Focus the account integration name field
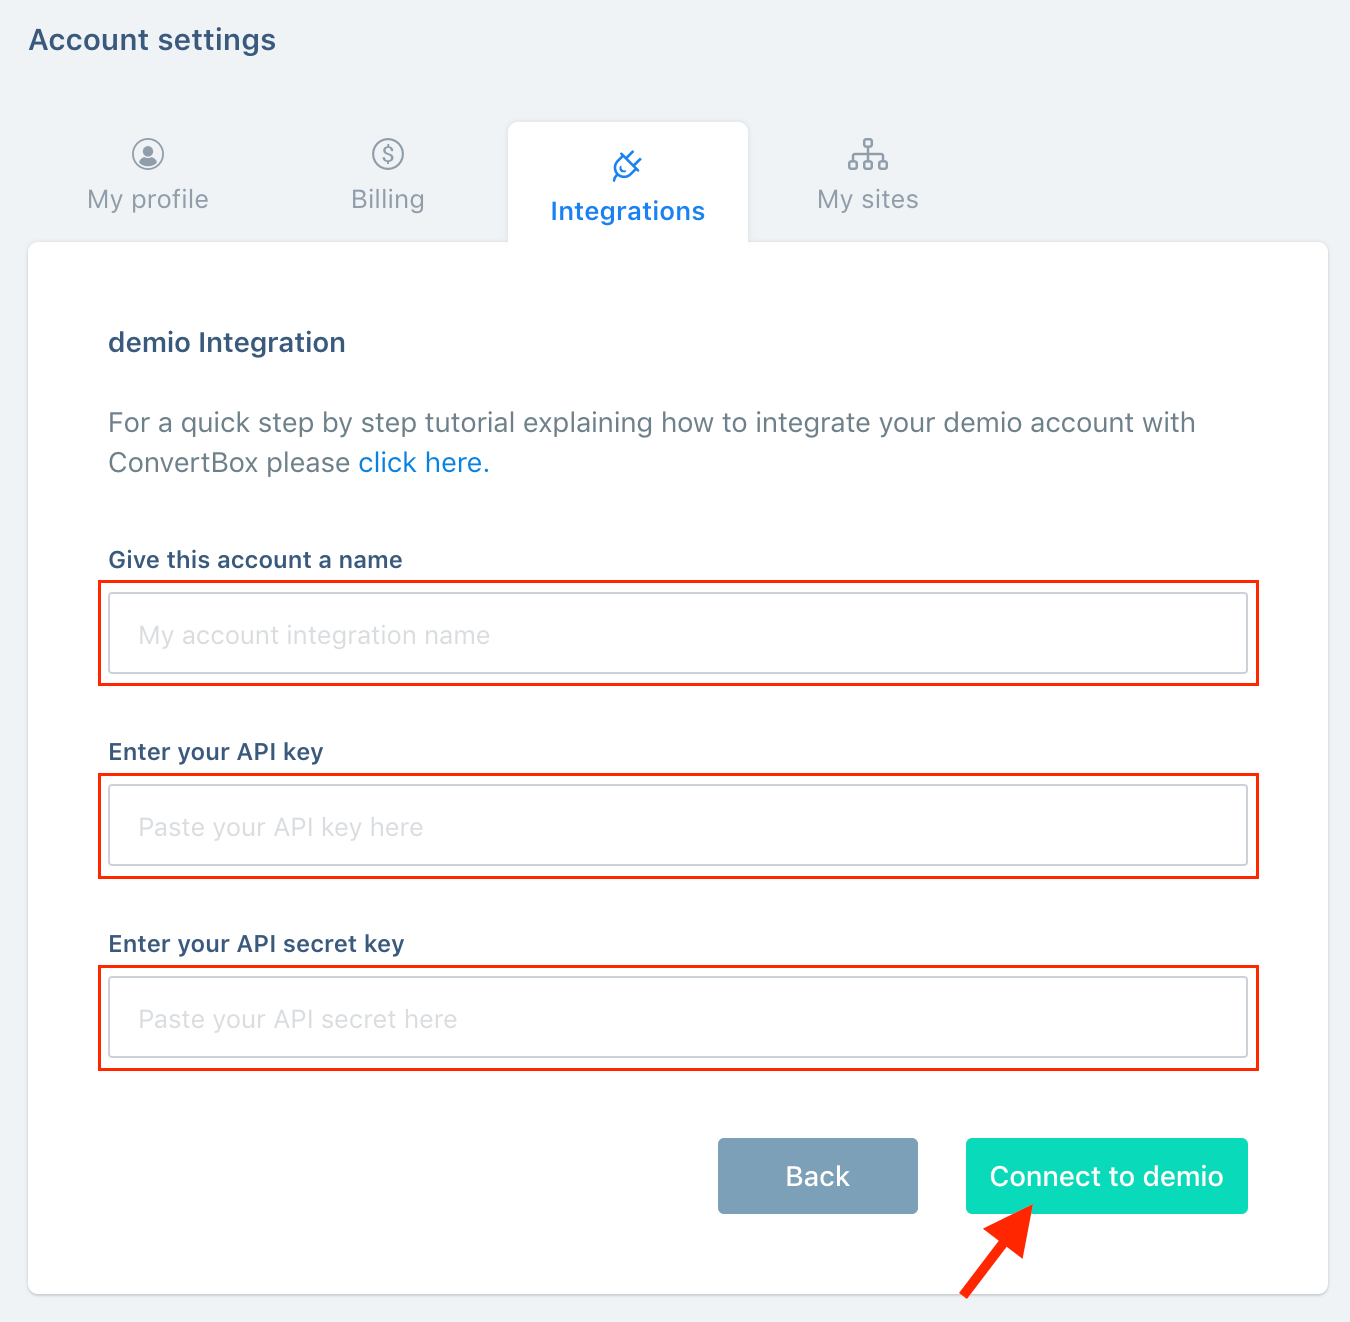 (x=678, y=633)
